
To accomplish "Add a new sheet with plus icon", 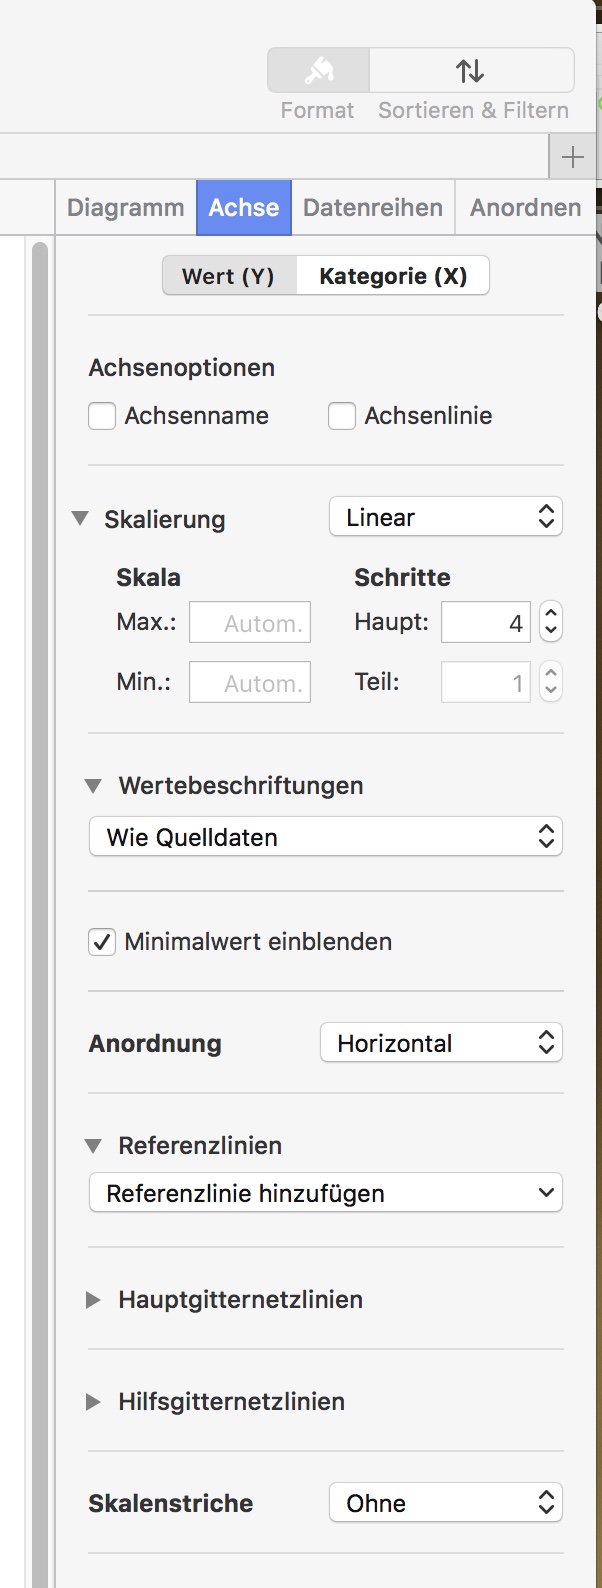I will point(573,157).
